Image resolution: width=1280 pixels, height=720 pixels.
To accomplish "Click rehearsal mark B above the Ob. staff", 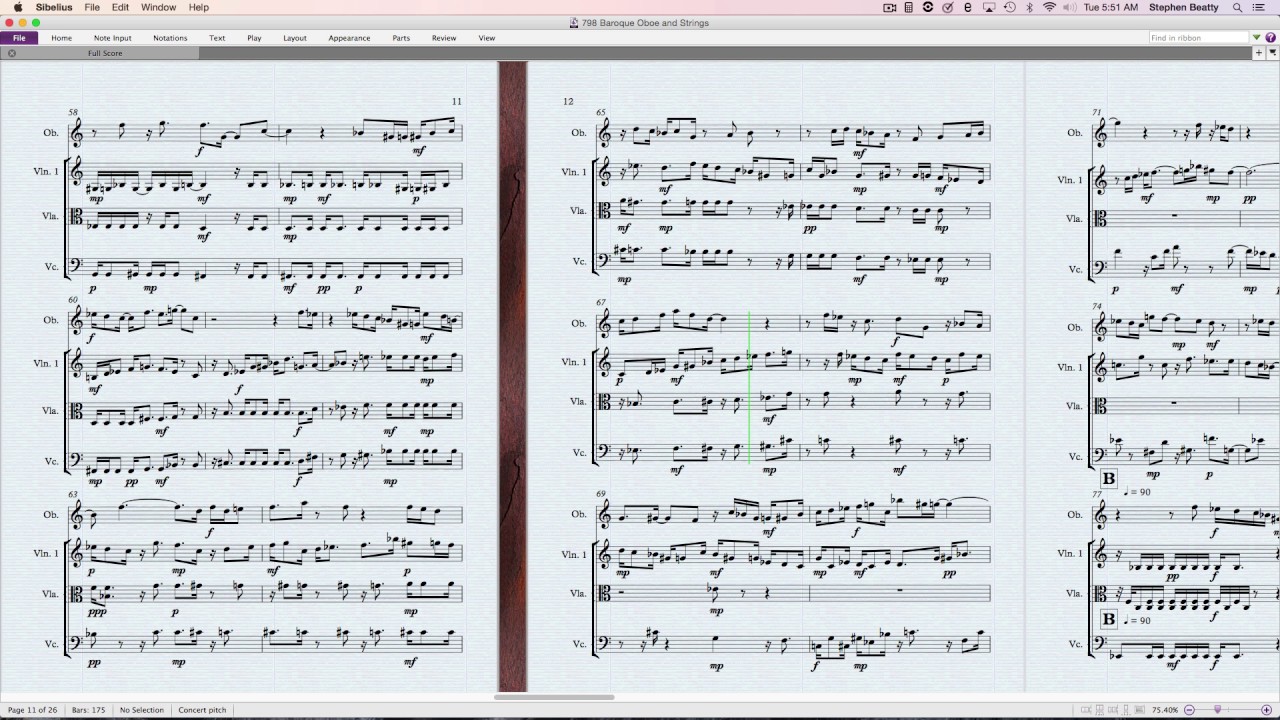I will 1108,480.
